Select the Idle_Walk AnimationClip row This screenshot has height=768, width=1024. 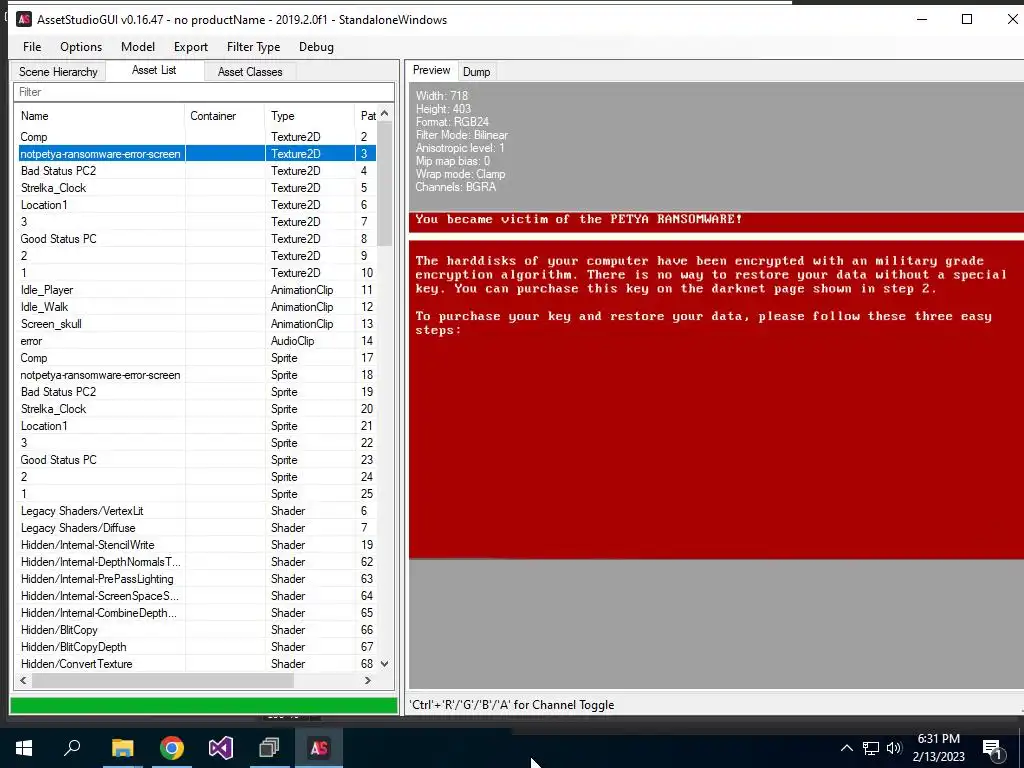(196, 307)
